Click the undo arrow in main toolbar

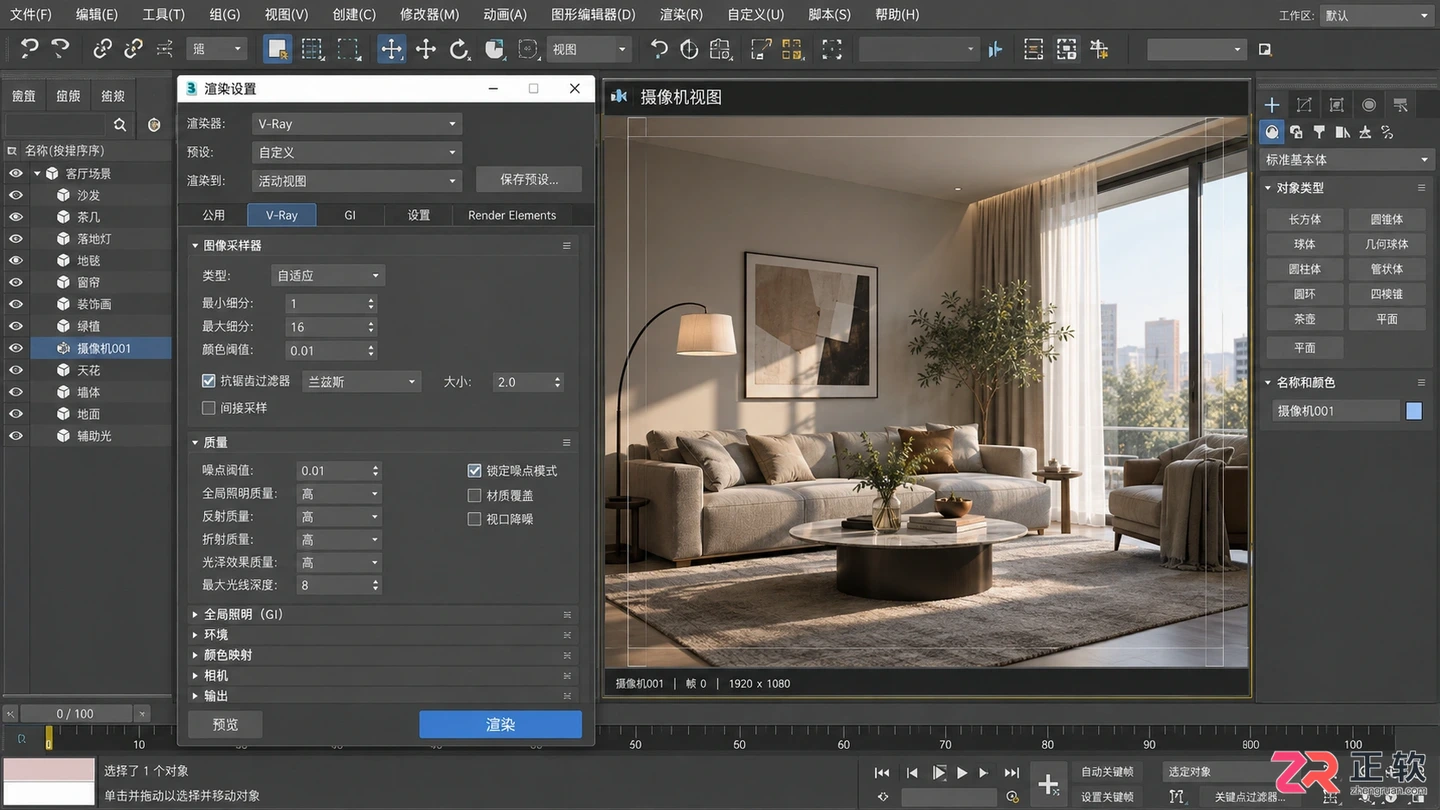click(30, 48)
